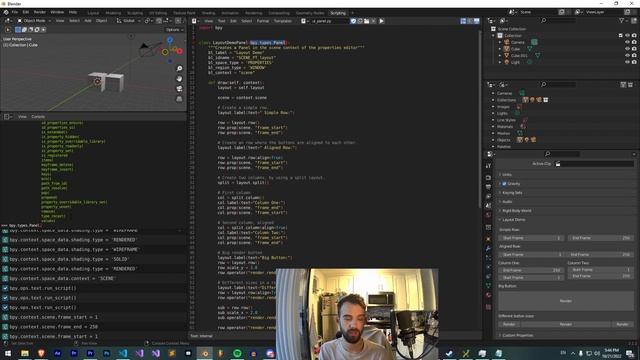Viewport: 640px width, 360px height.
Task: Open the Render menu
Action: click(40, 12)
